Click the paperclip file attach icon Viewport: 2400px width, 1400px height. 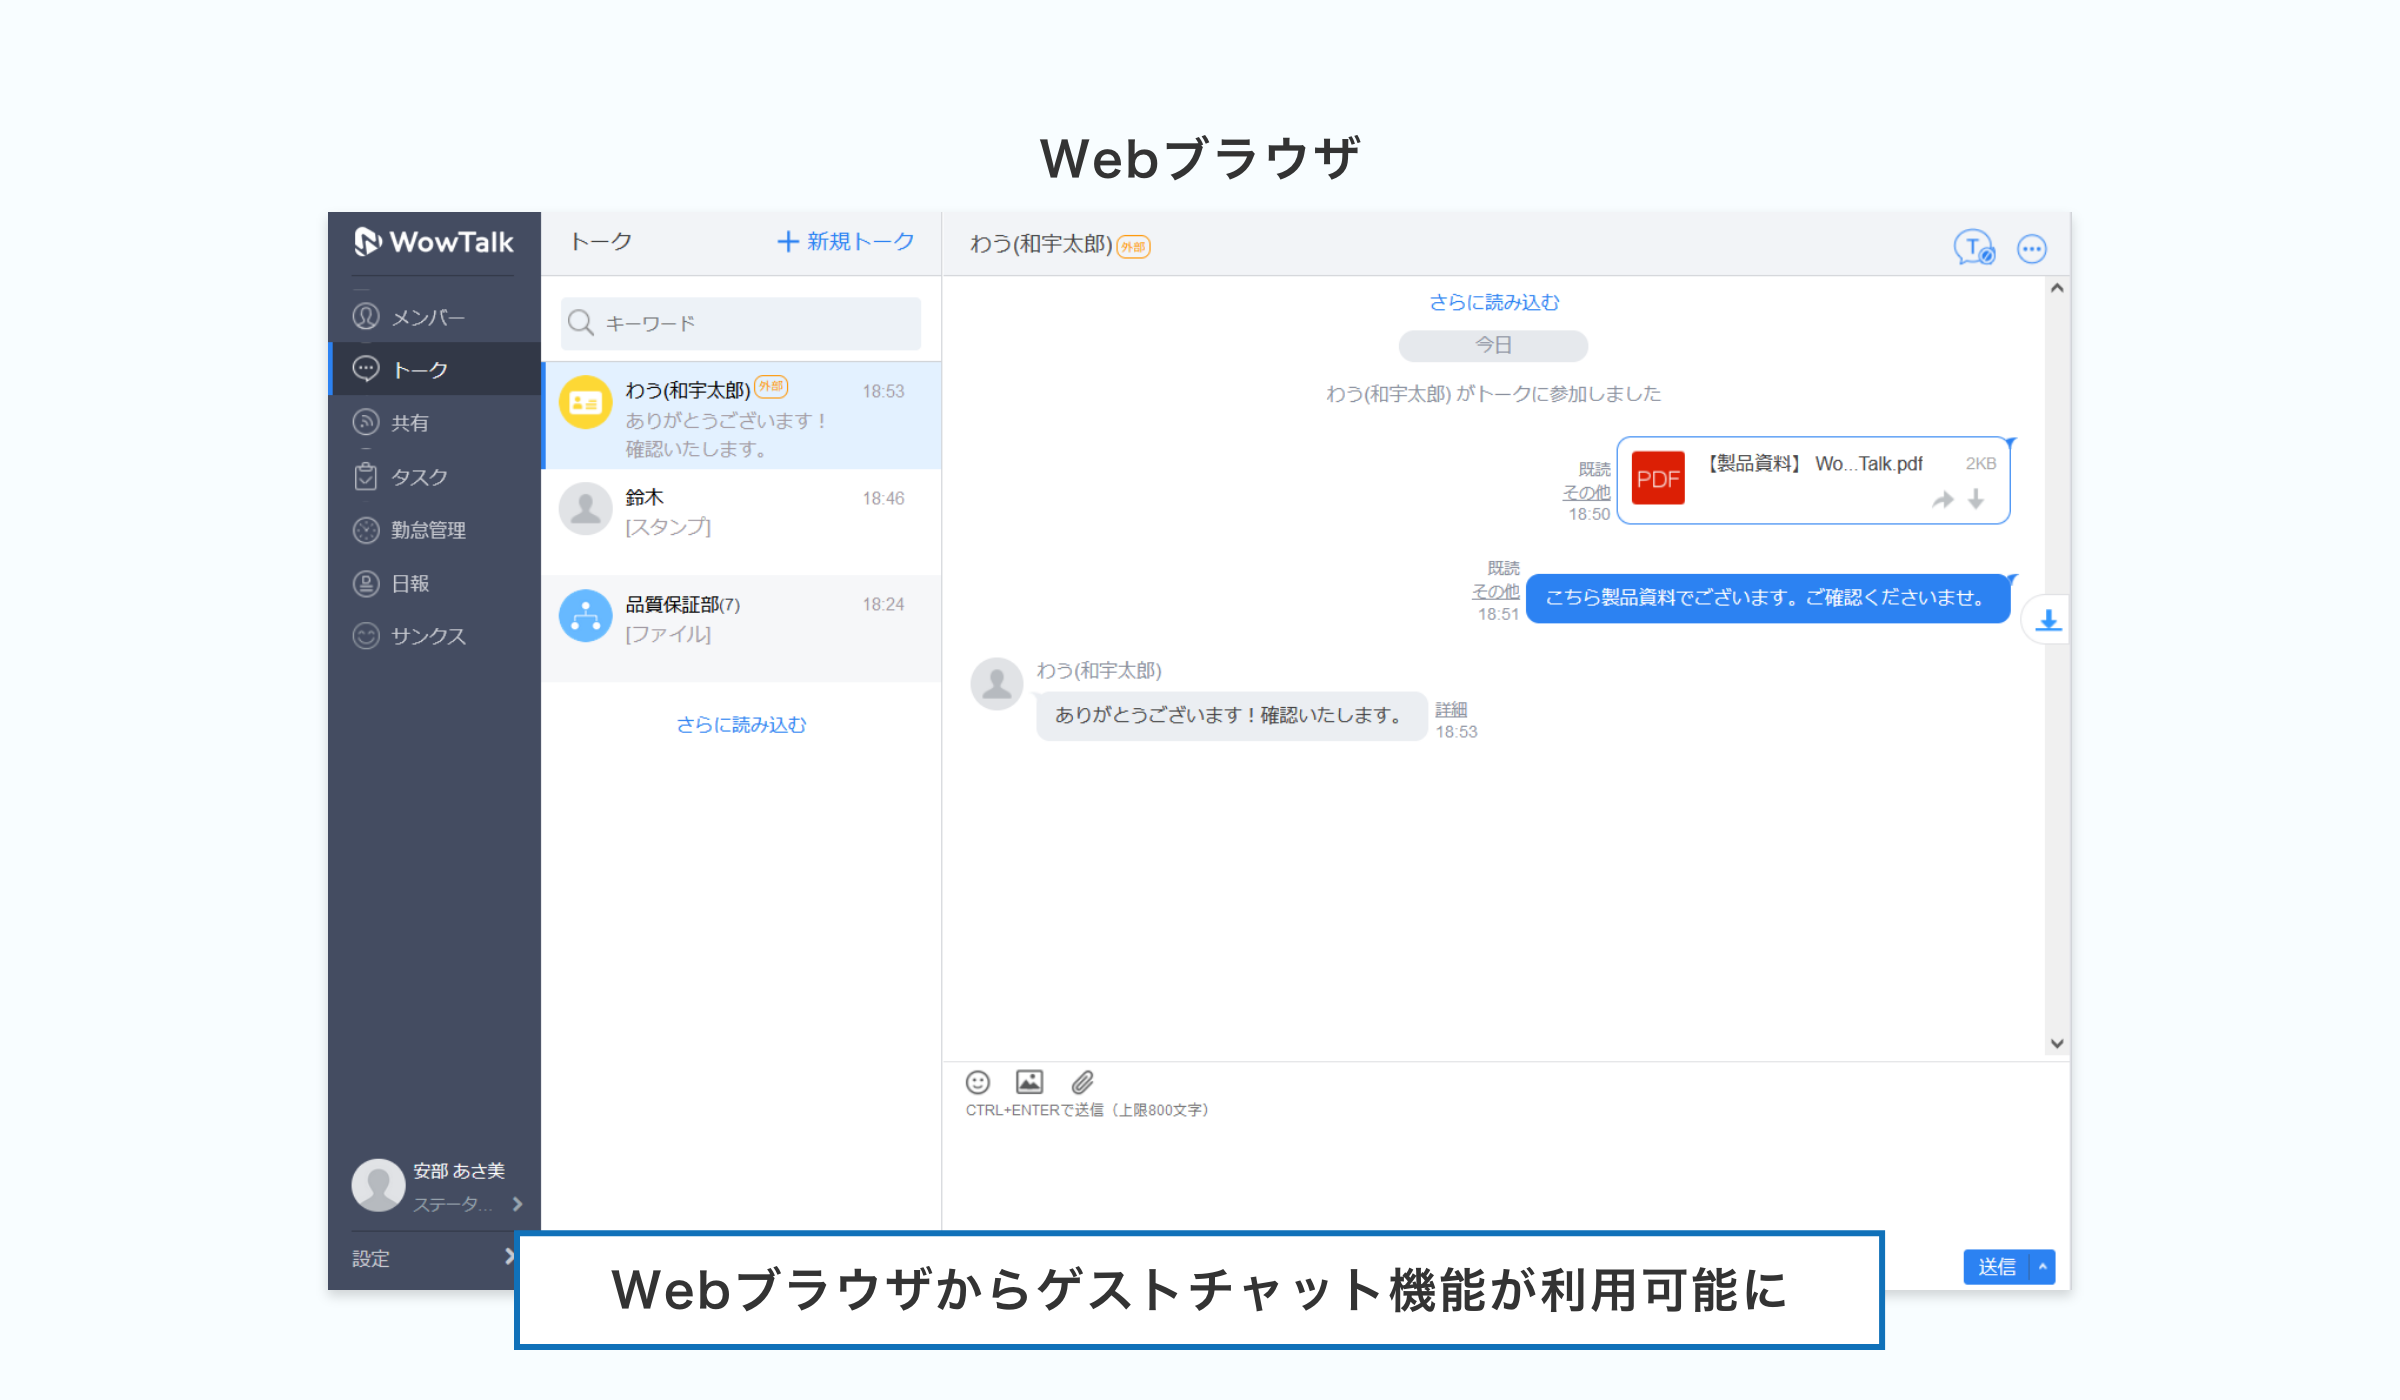click(x=1082, y=1082)
